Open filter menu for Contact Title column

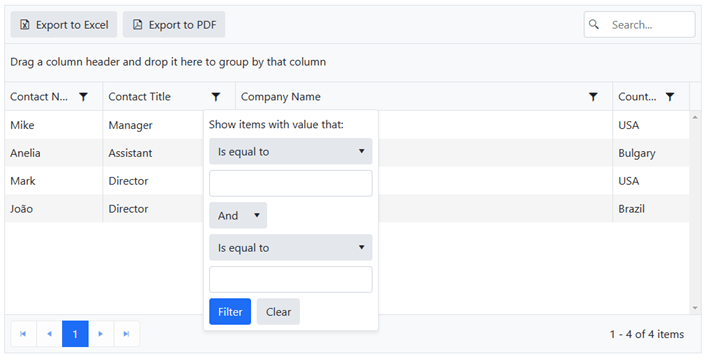pos(216,97)
